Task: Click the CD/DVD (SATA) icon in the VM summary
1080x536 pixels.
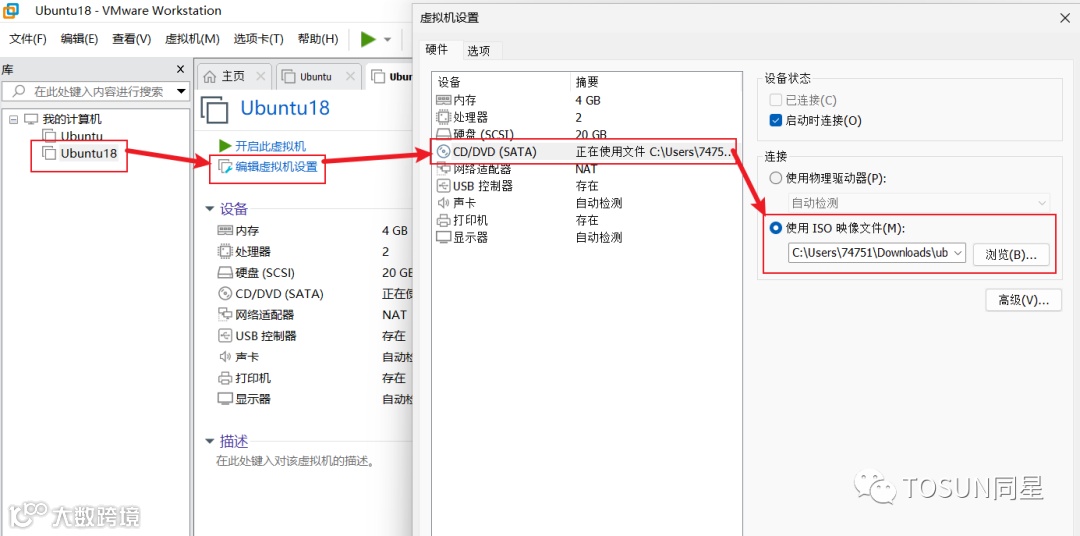Action: (x=225, y=293)
